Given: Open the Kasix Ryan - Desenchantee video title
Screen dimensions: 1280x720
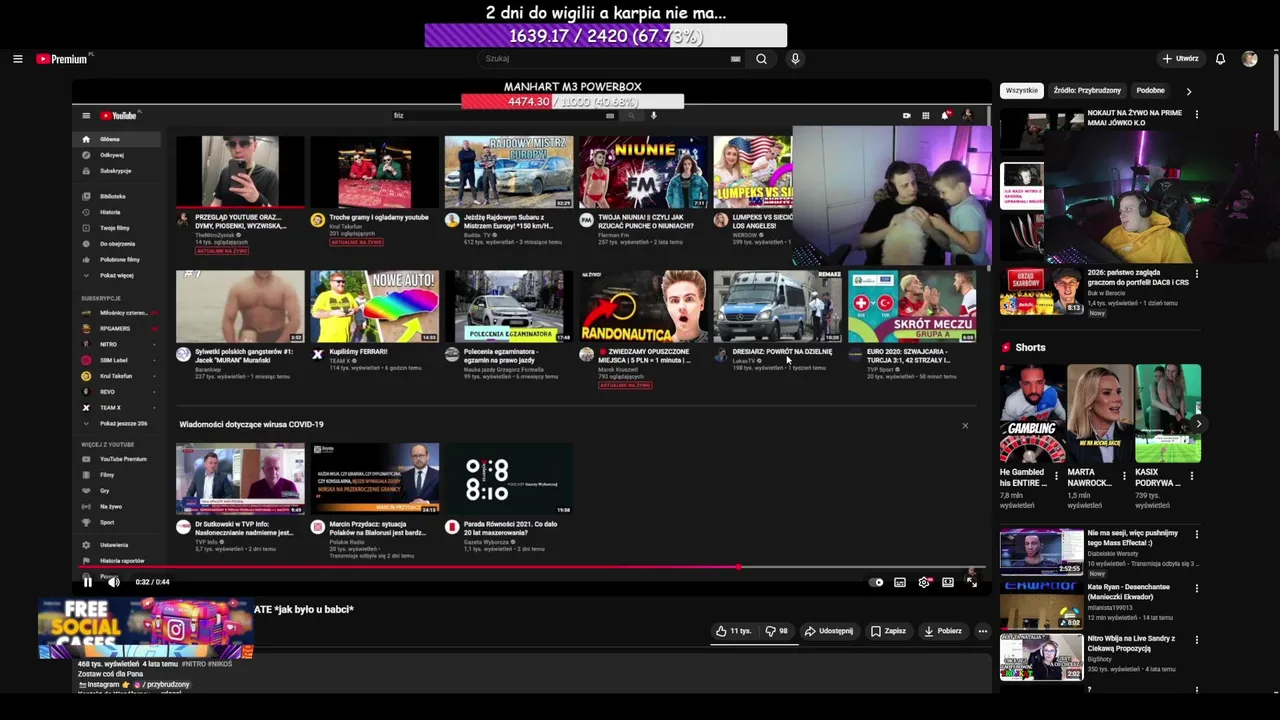Looking at the screenshot, I should pos(1129,591).
